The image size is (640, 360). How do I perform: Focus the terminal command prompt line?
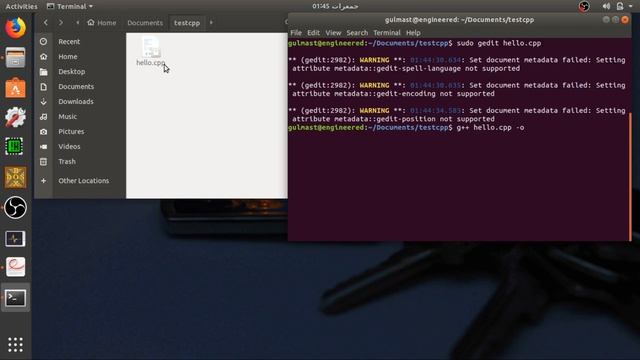406,128
